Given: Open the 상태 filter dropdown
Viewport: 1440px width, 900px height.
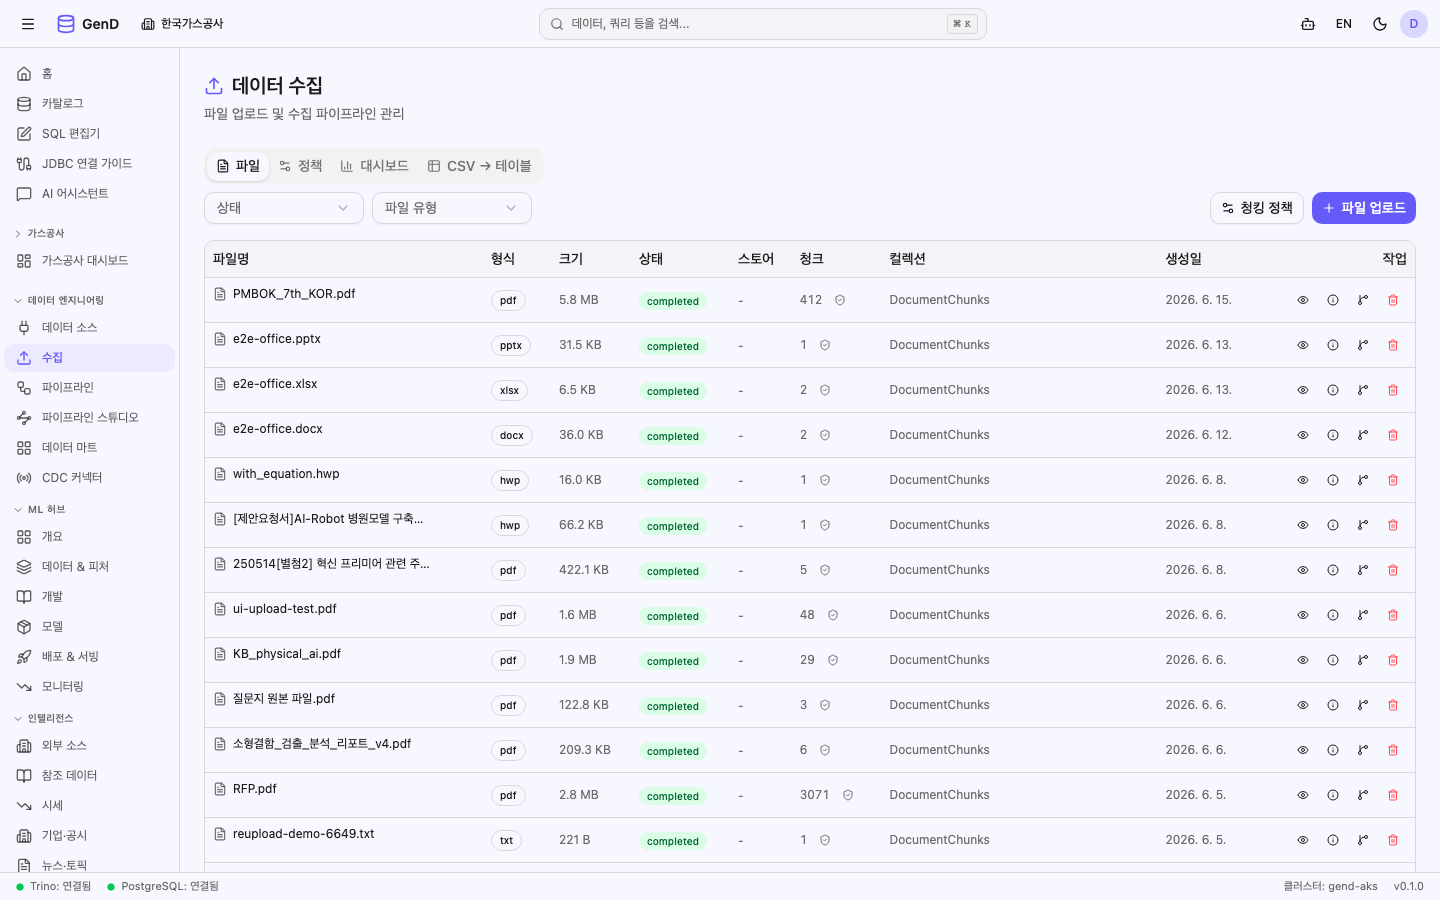Looking at the screenshot, I should tap(284, 208).
